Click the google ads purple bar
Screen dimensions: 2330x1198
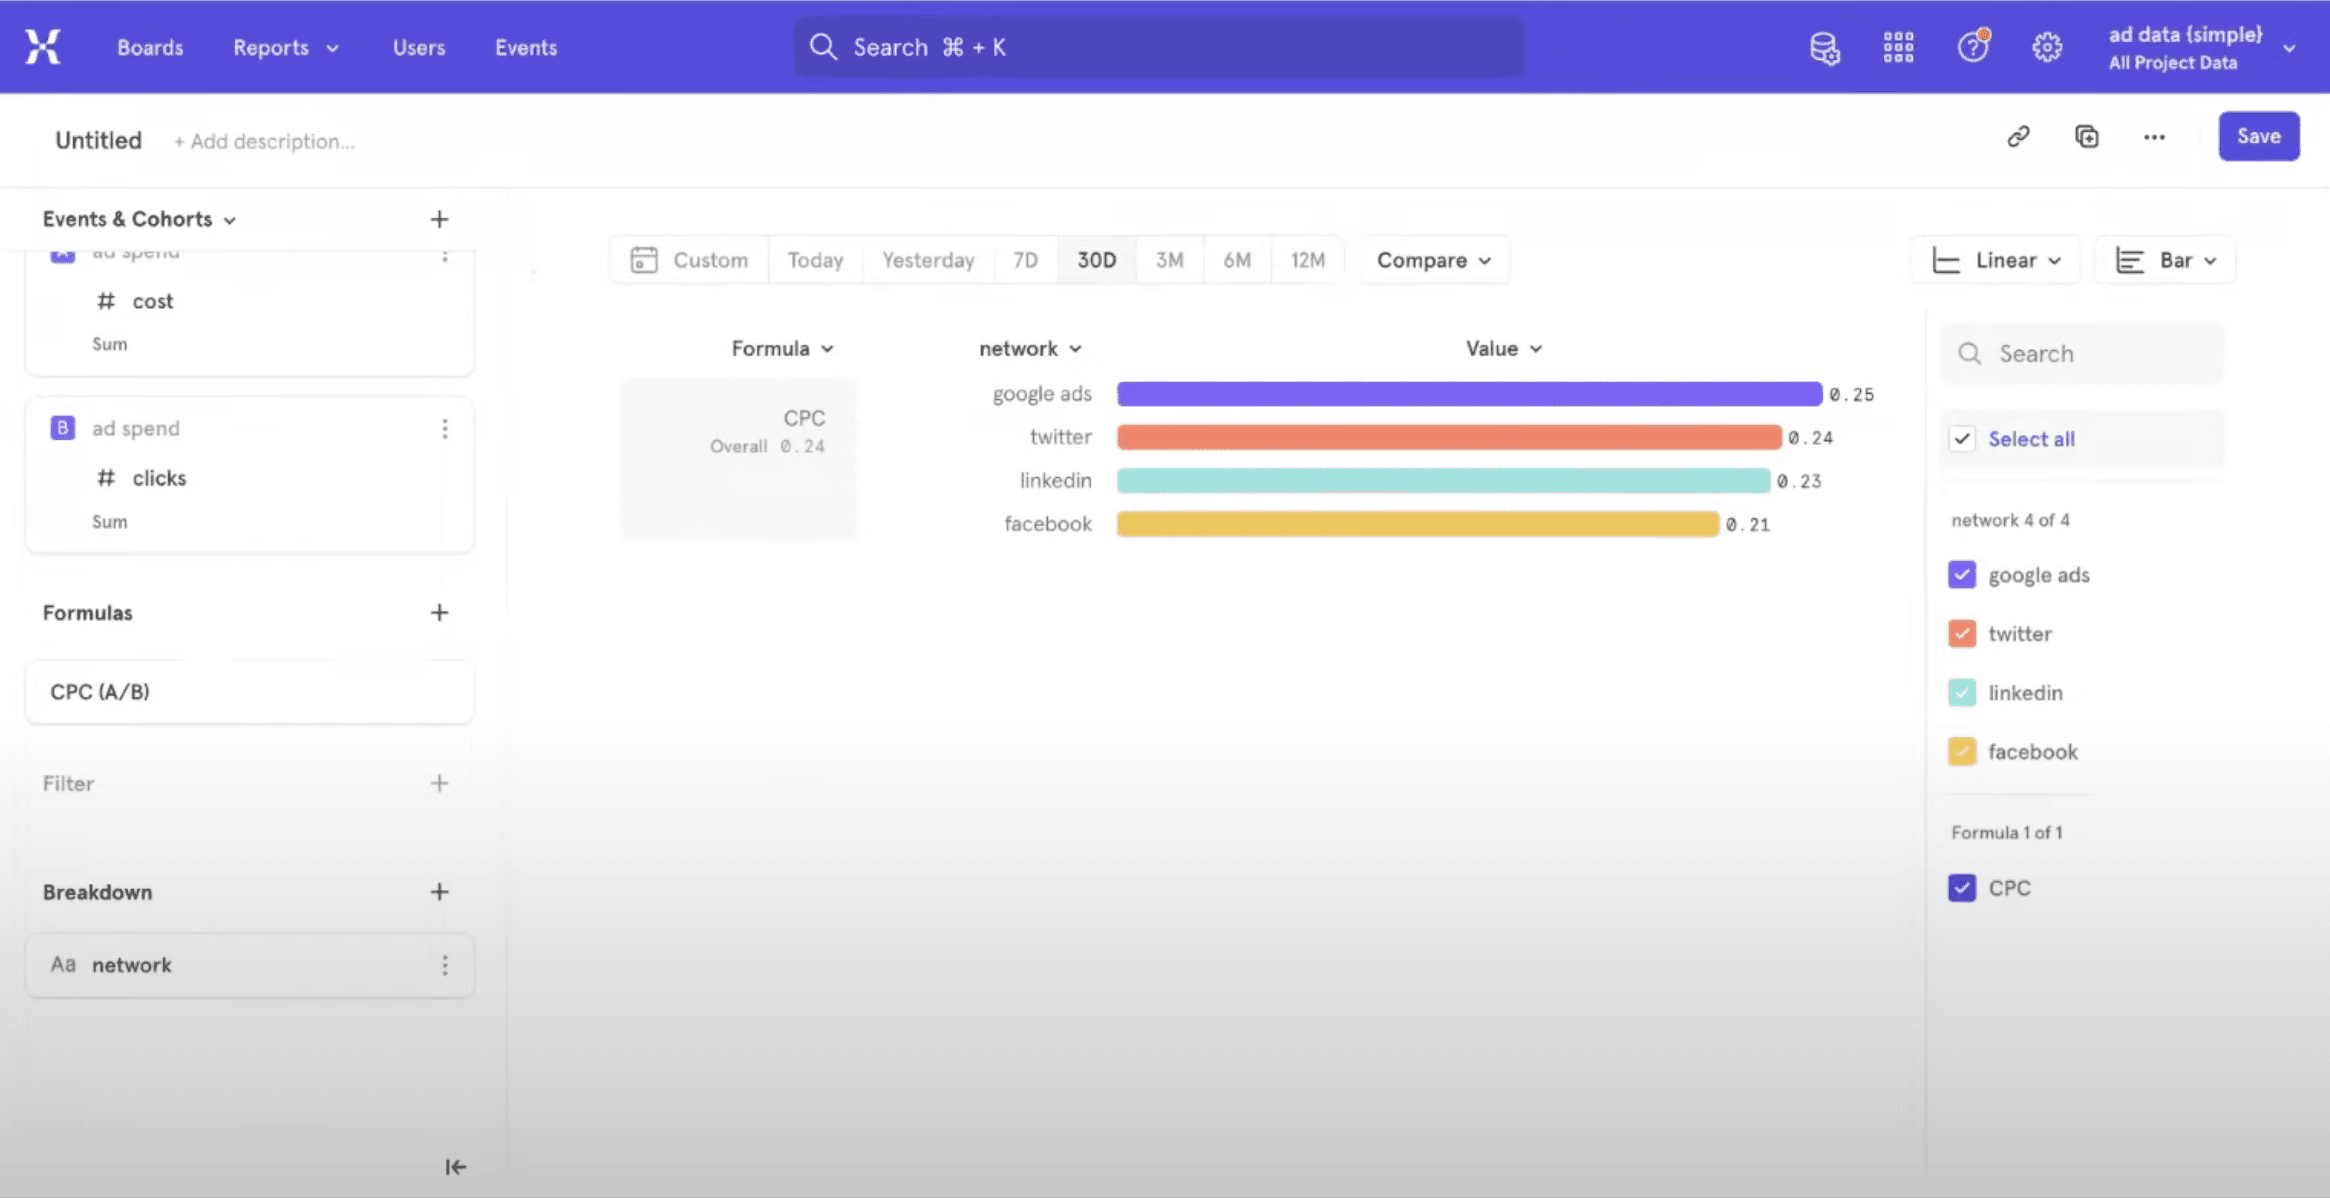pos(1469,394)
